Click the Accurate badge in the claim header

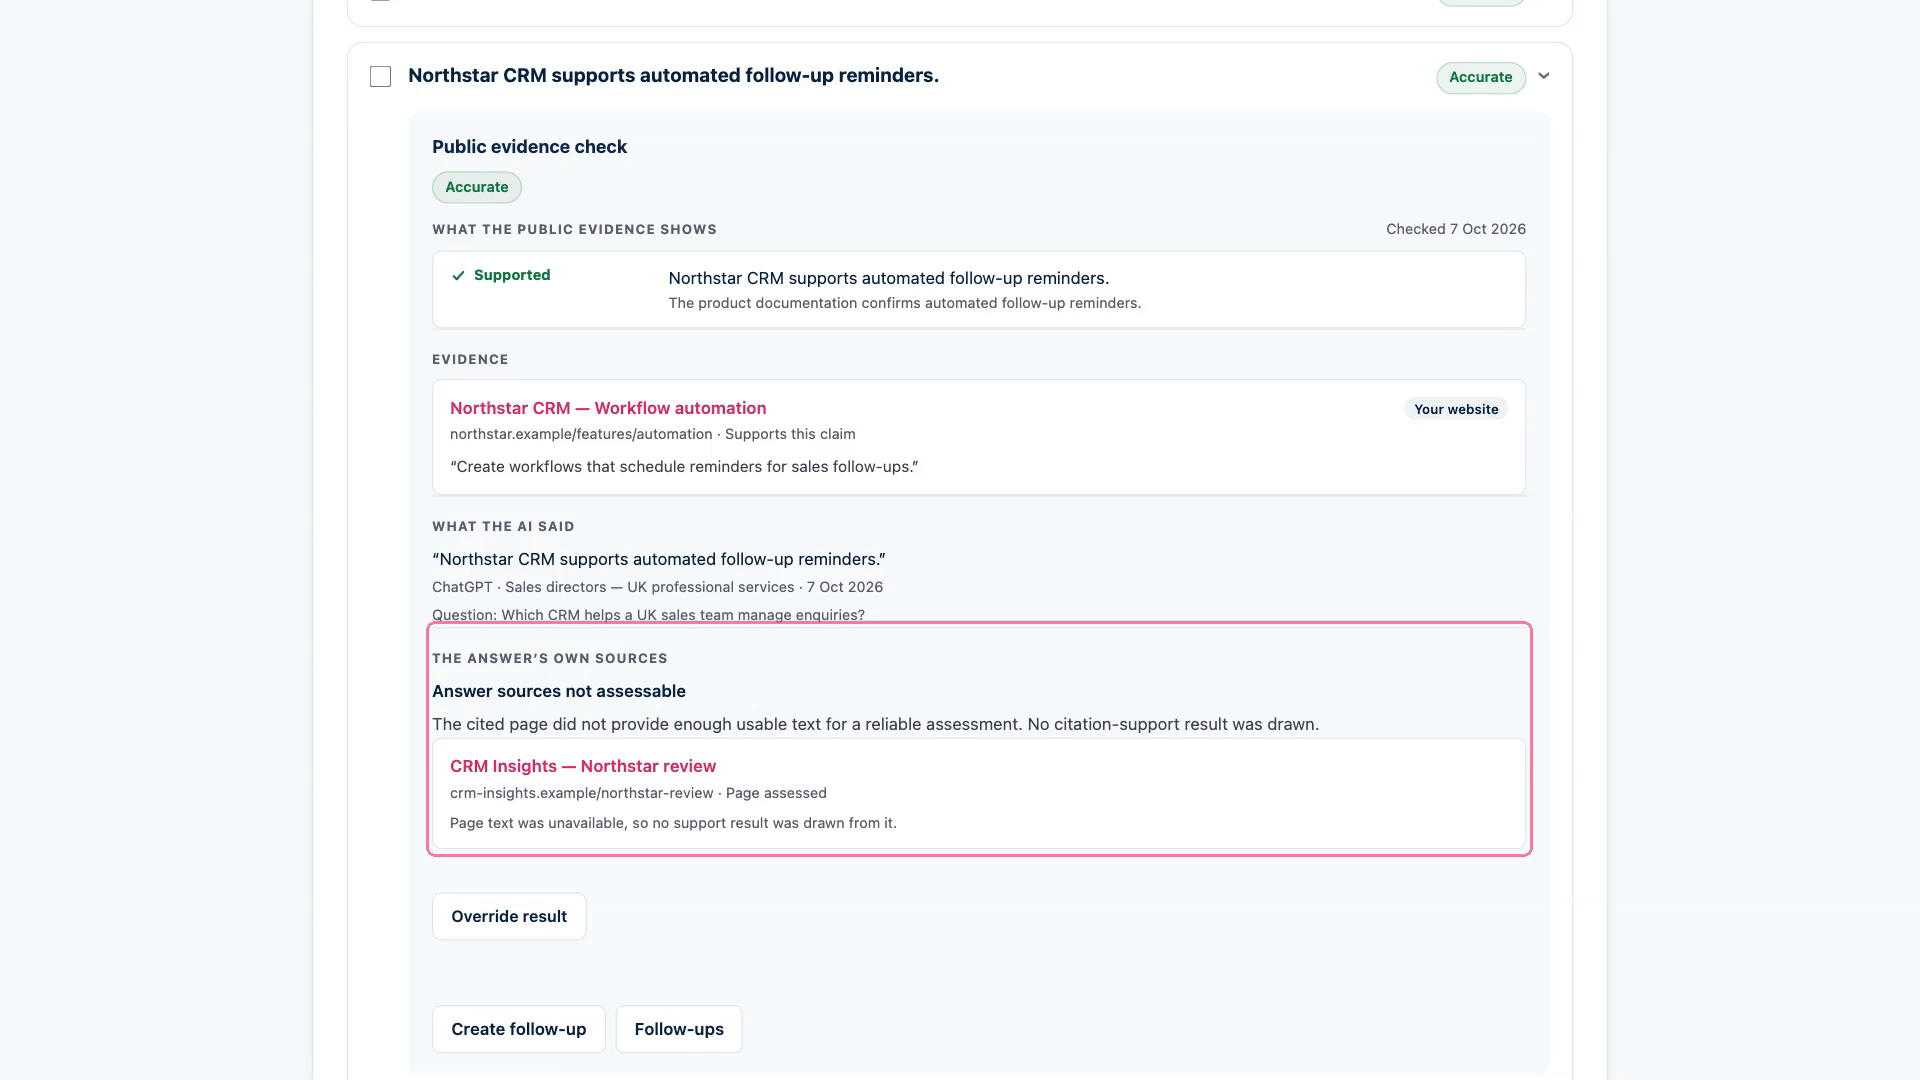click(1481, 78)
